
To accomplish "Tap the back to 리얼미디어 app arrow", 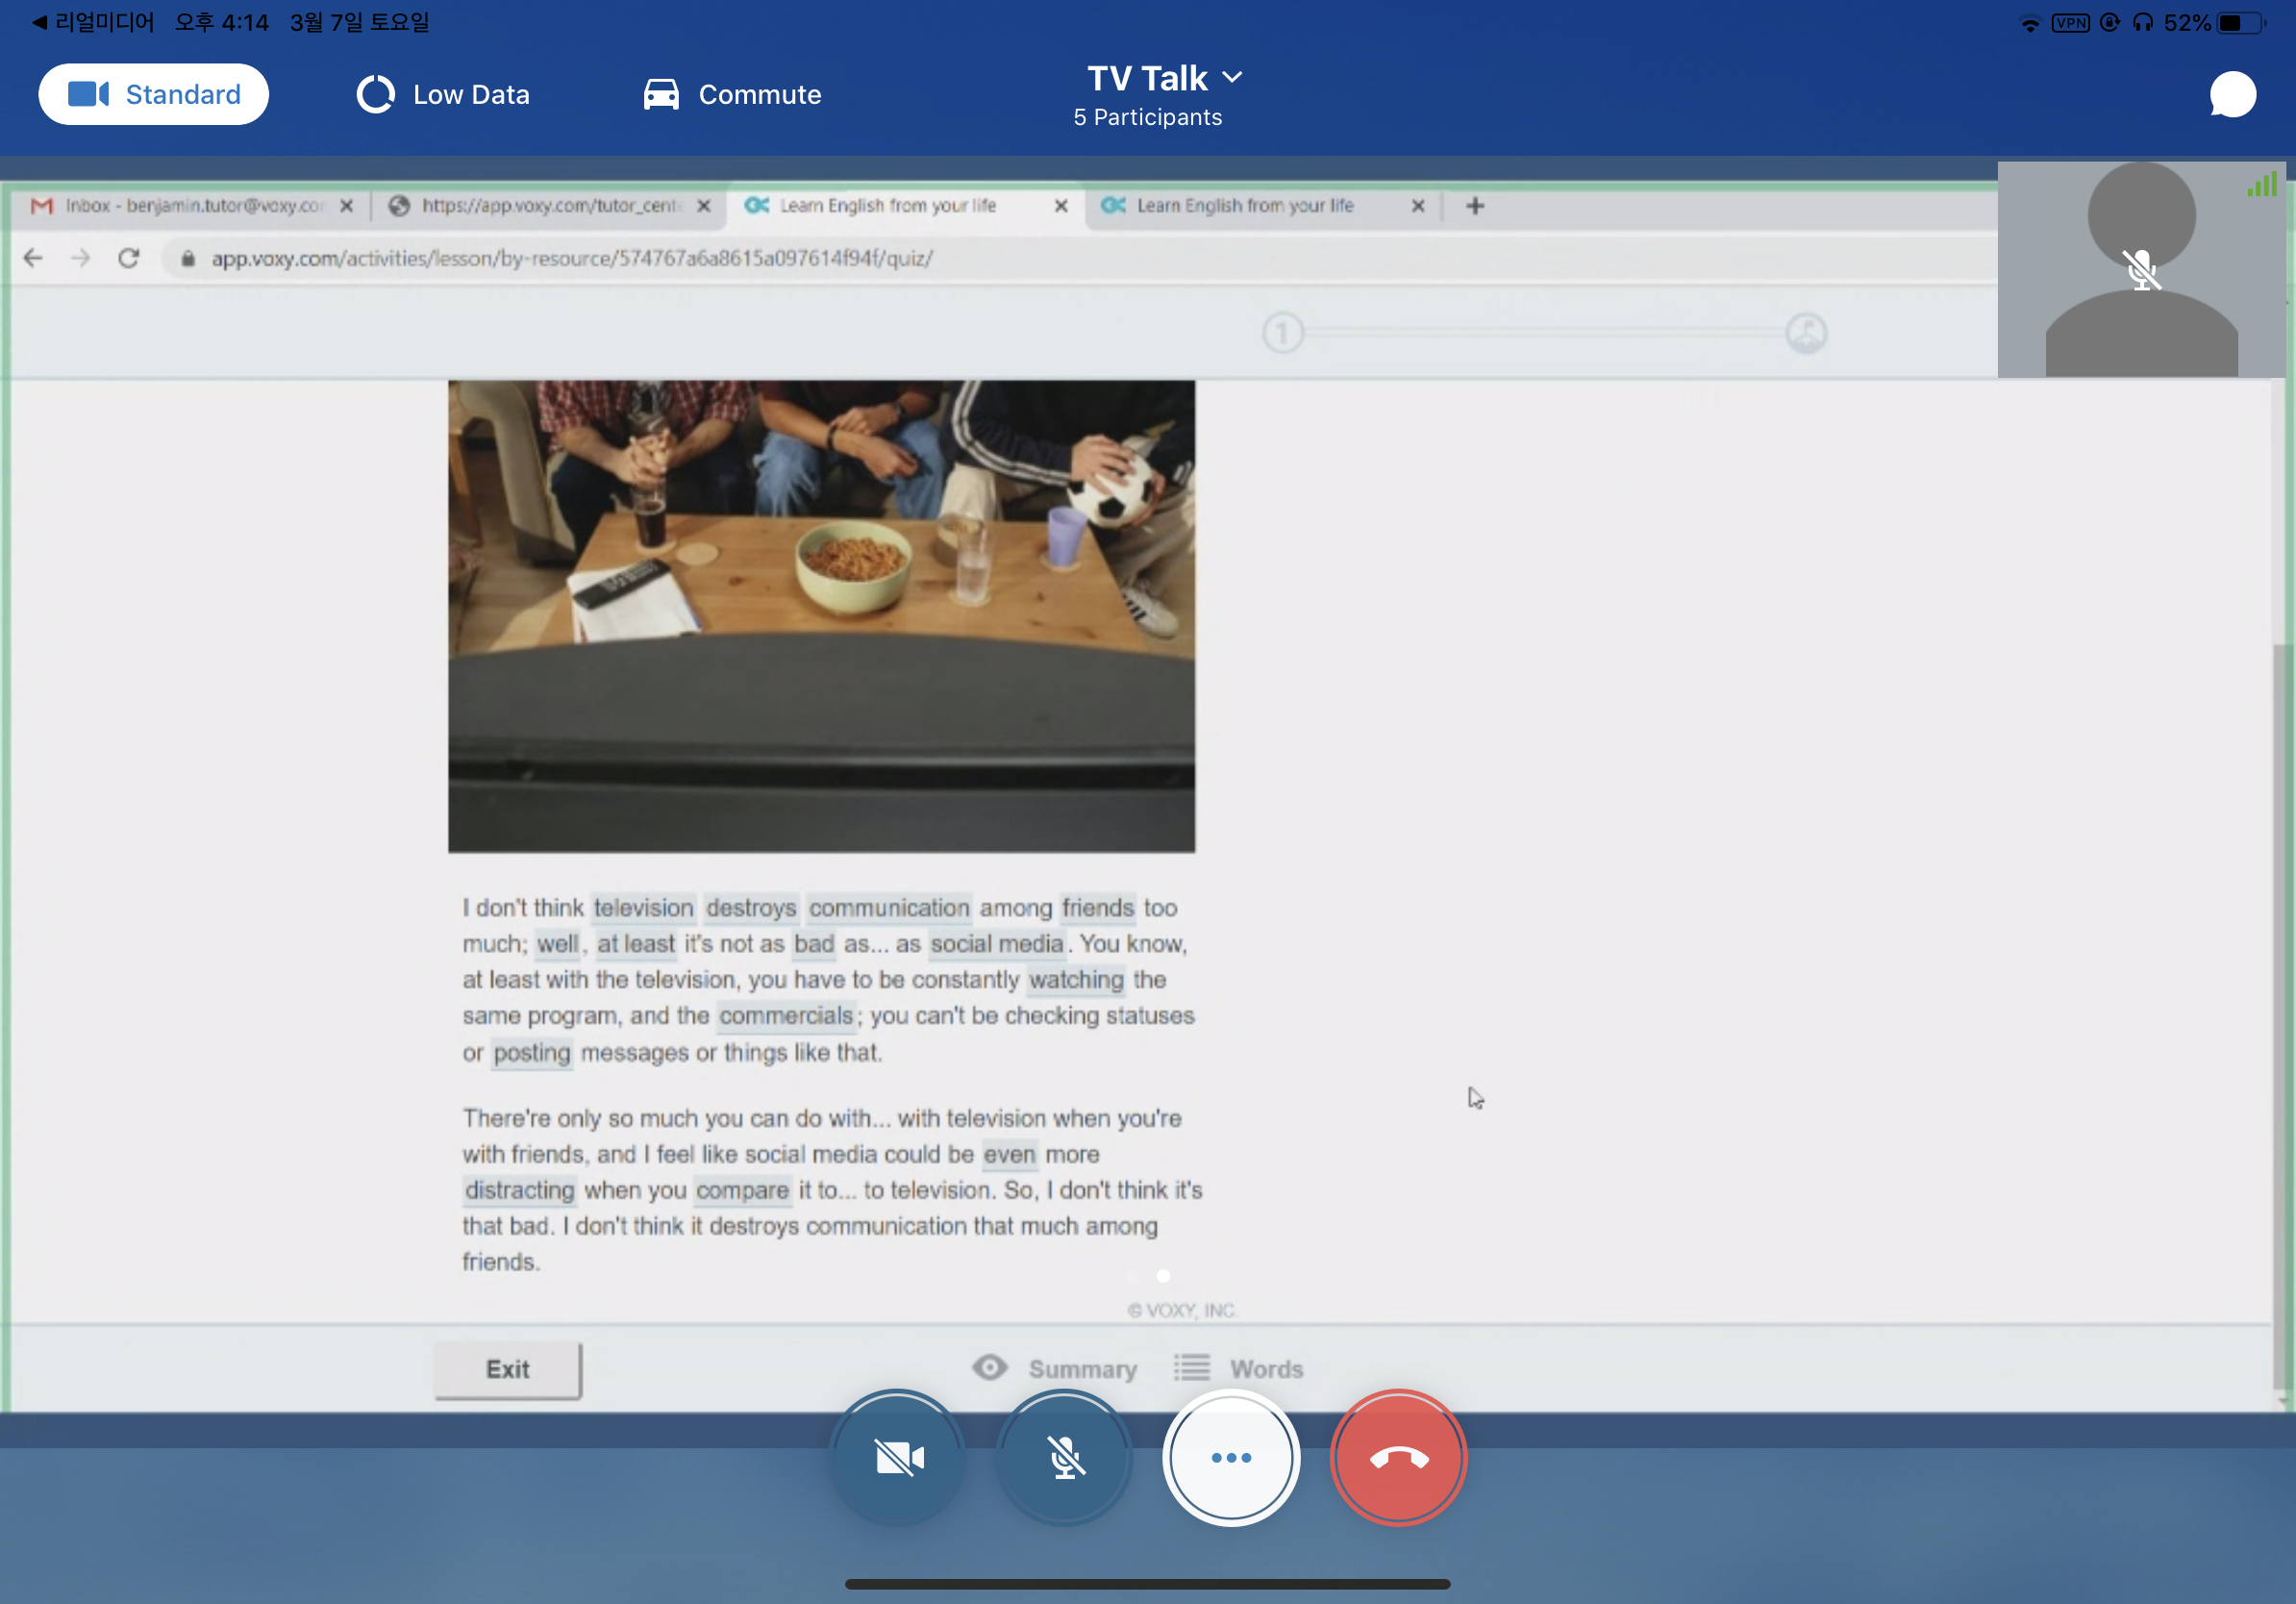I will click(x=40, y=22).
